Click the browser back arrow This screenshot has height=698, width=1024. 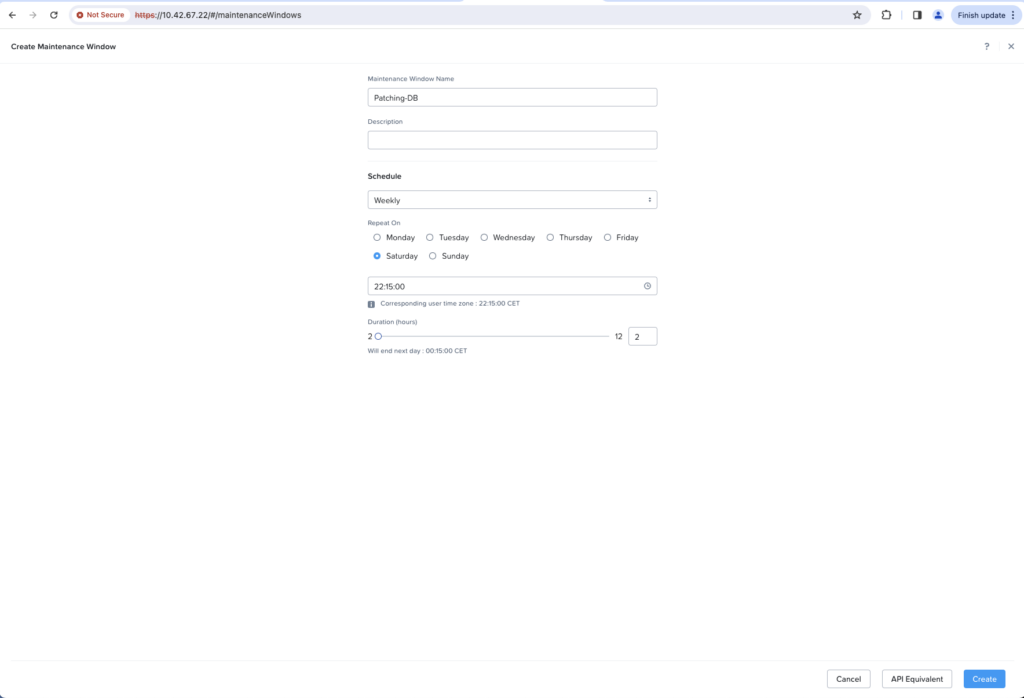point(12,15)
